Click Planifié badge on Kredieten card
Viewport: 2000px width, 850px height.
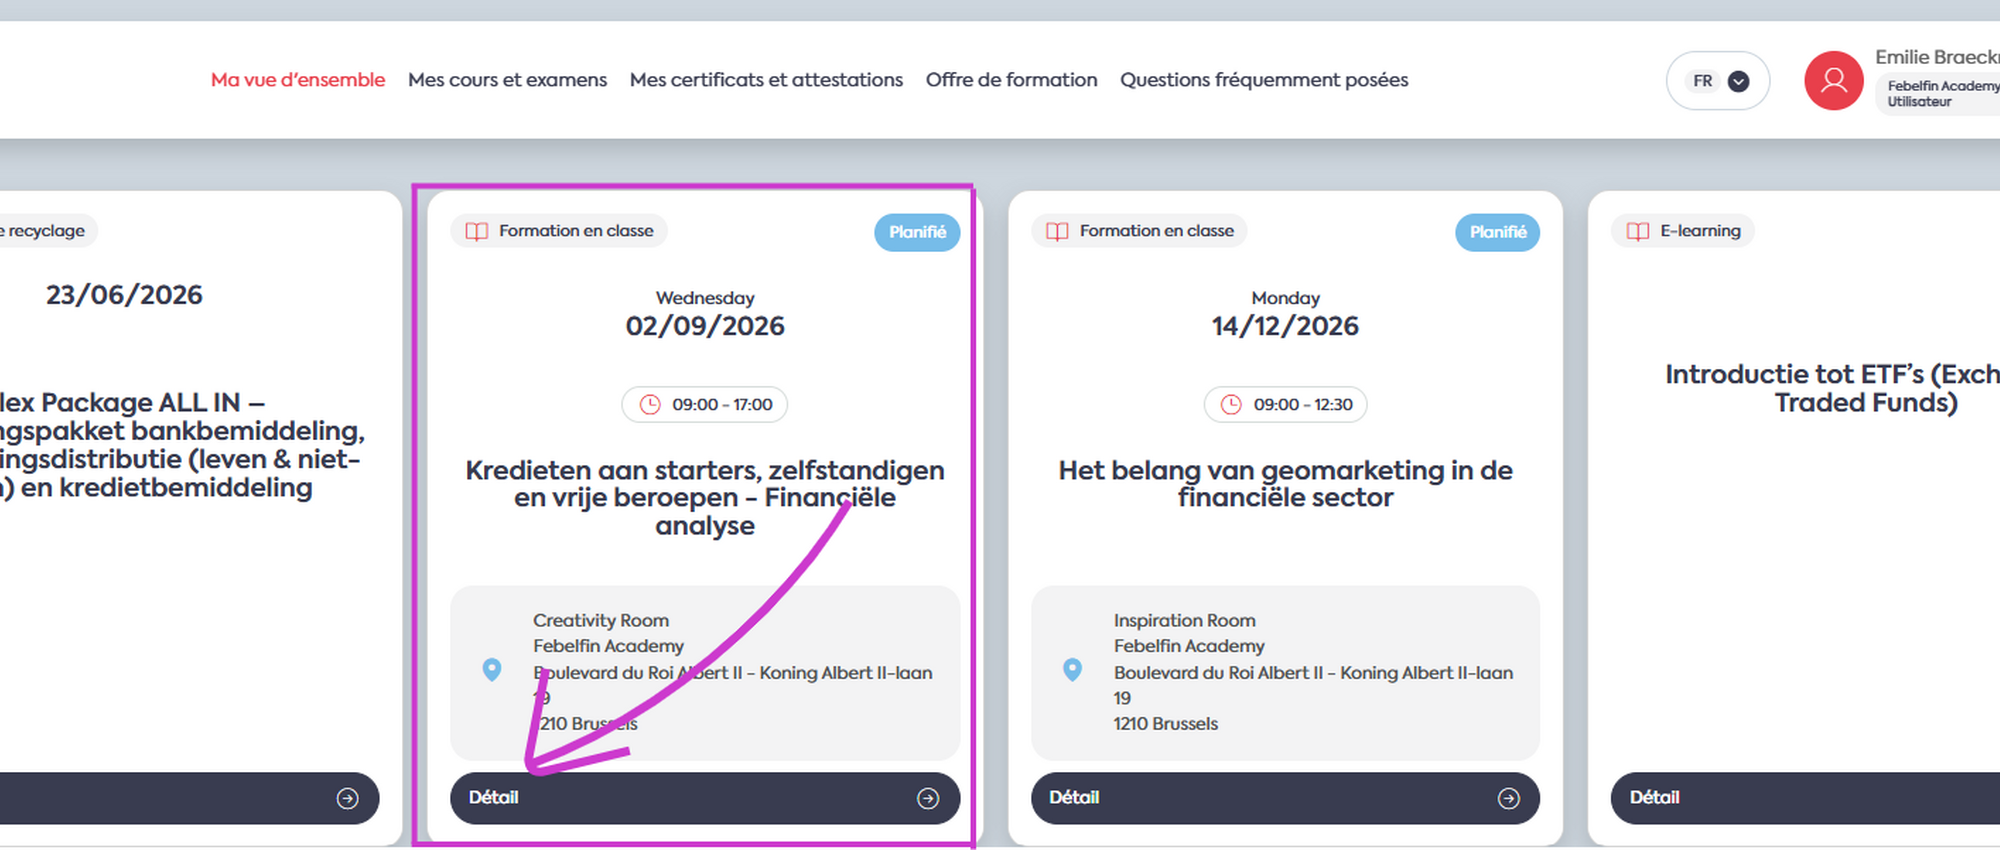click(917, 232)
